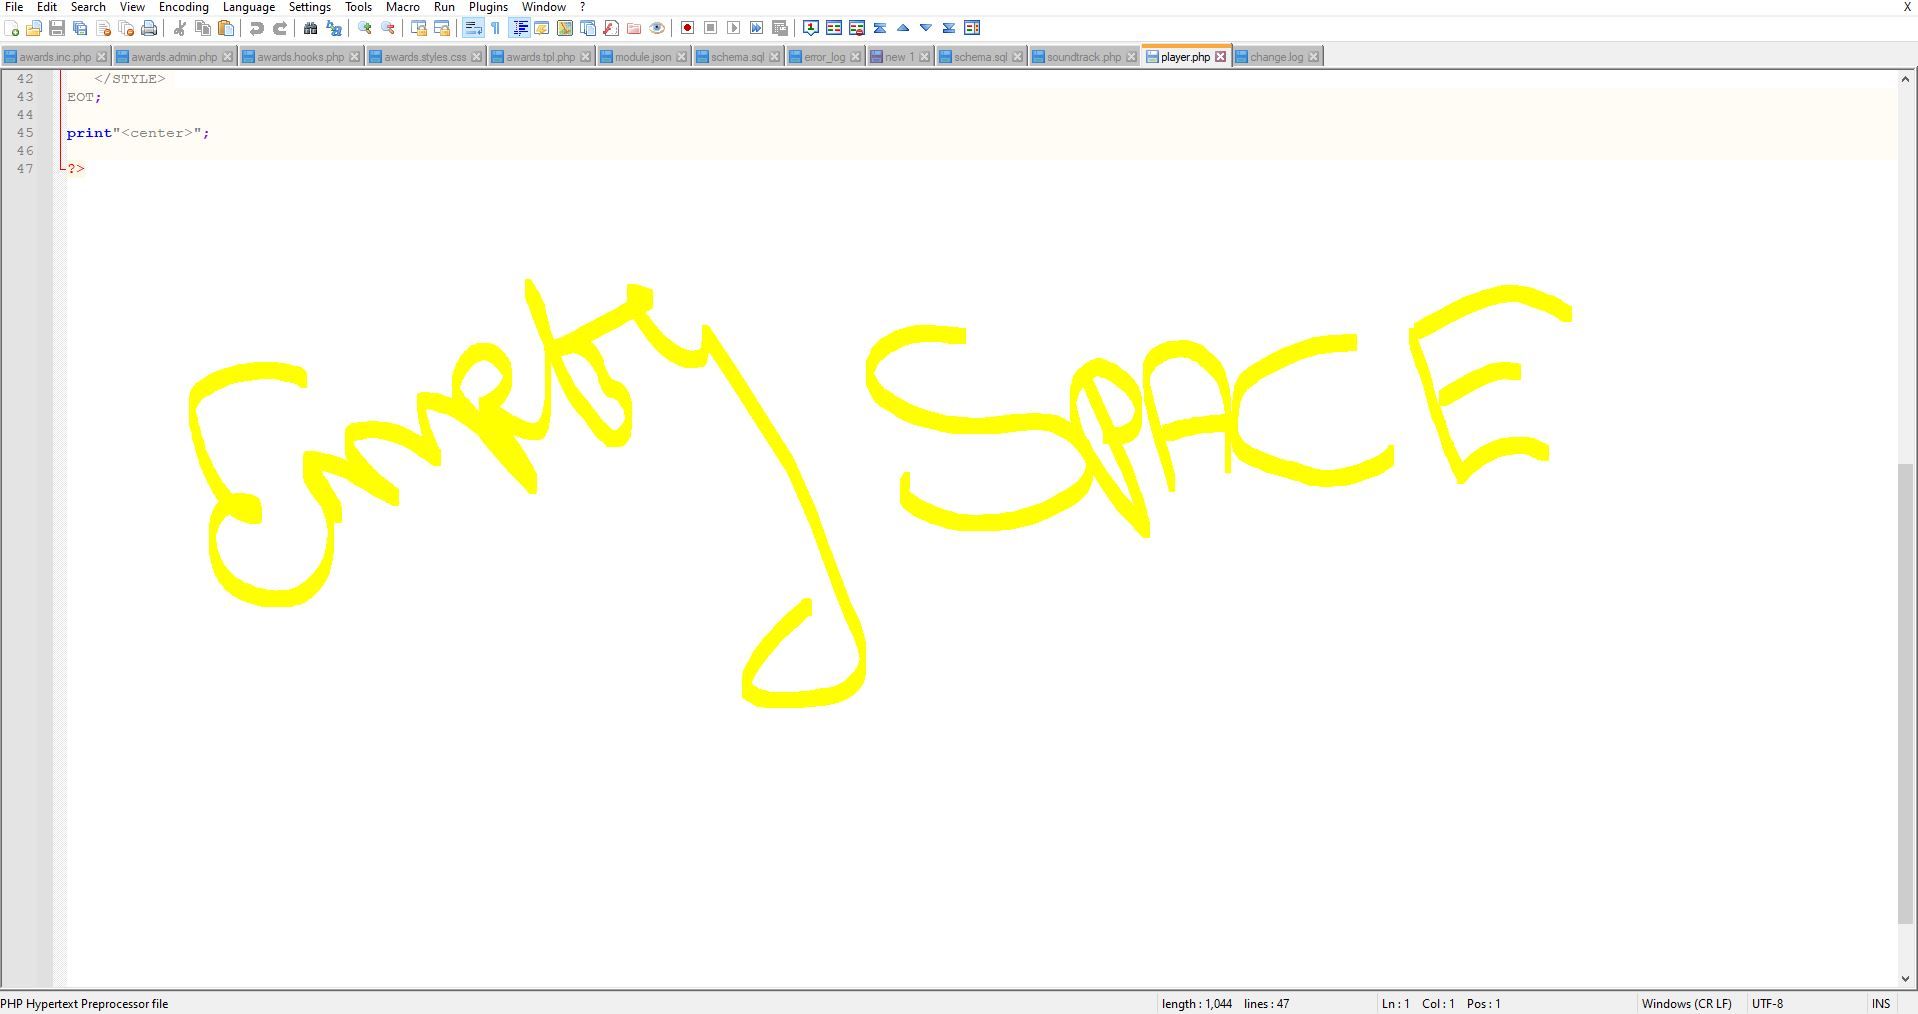The height and width of the screenshot is (1014, 1918).
Task: Click the Close All toolbar icon
Action: [126, 28]
